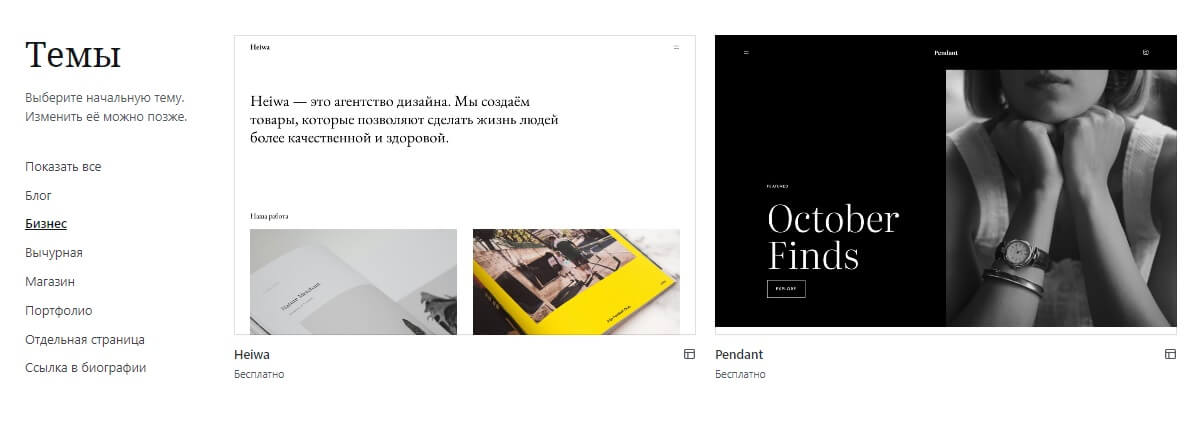The width and height of the screenshot is (1196, 424).
Task: Choose the Отдельная страница category
Action: (85, 340)
